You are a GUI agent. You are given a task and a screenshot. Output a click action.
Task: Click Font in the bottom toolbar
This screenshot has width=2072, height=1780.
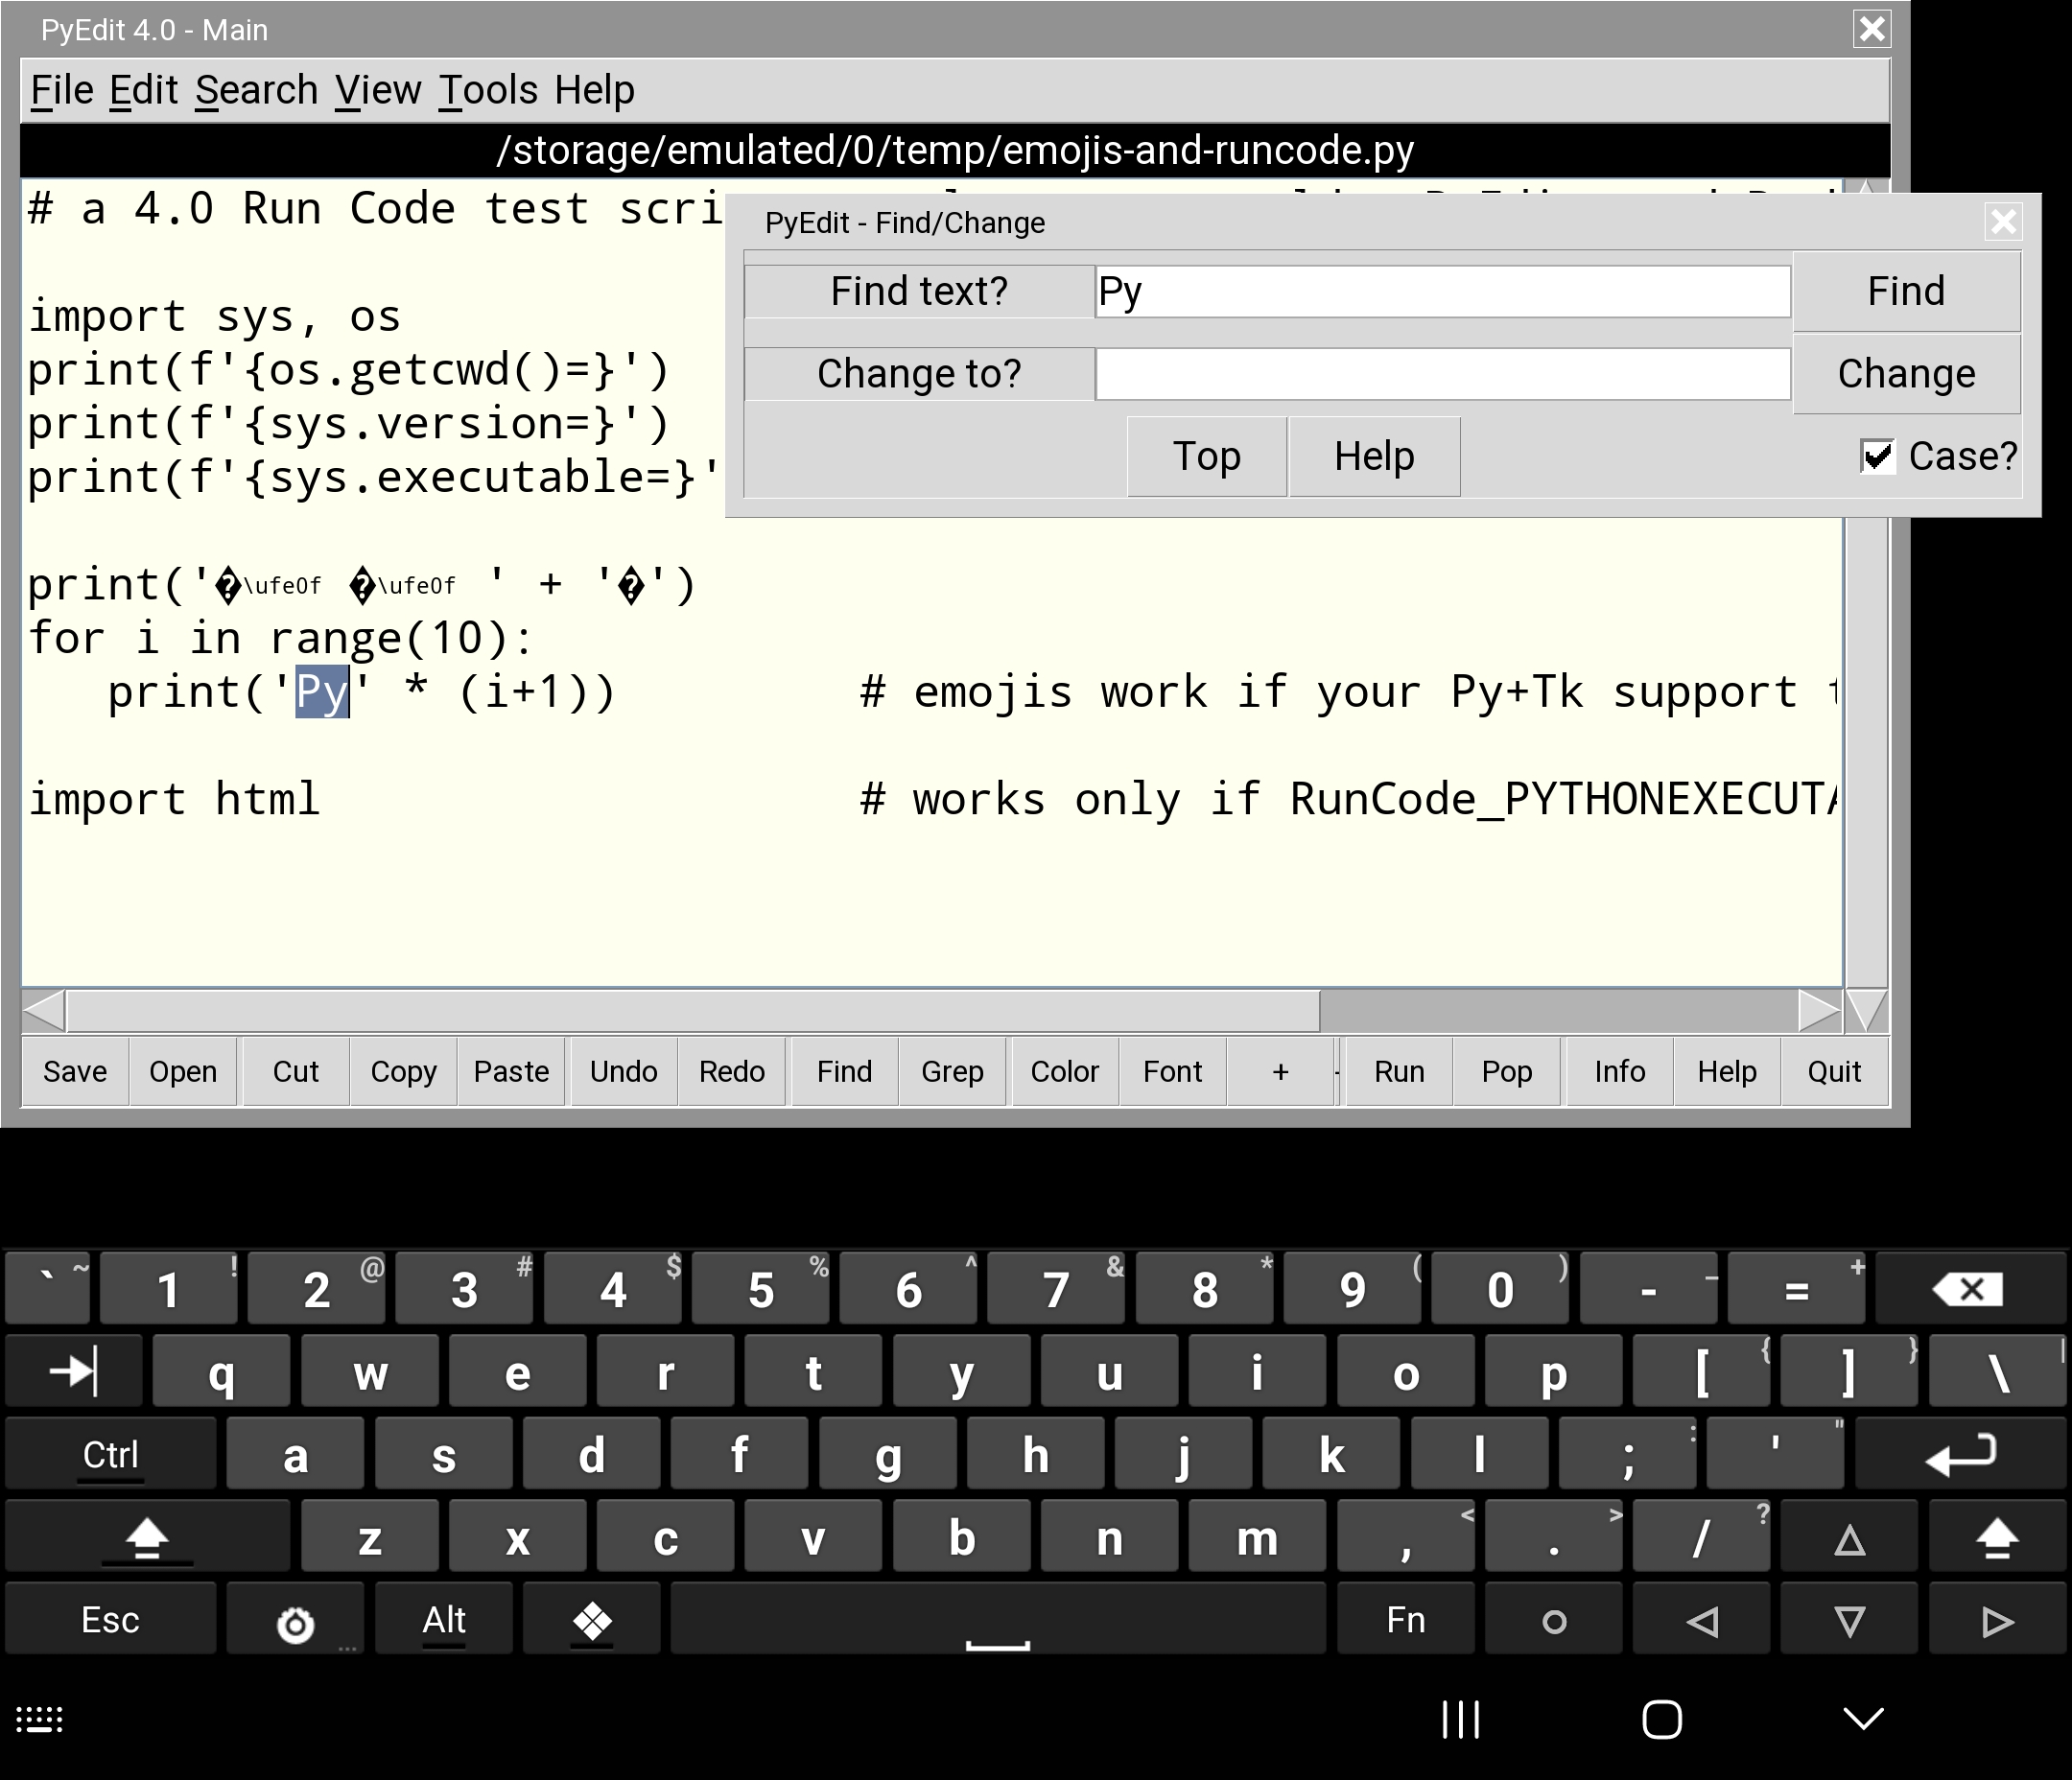1173,1071
